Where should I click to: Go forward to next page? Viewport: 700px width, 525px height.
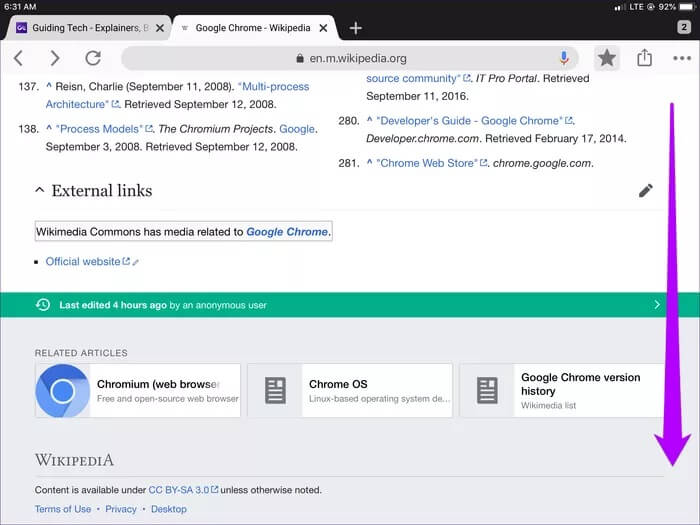point(54,58)
